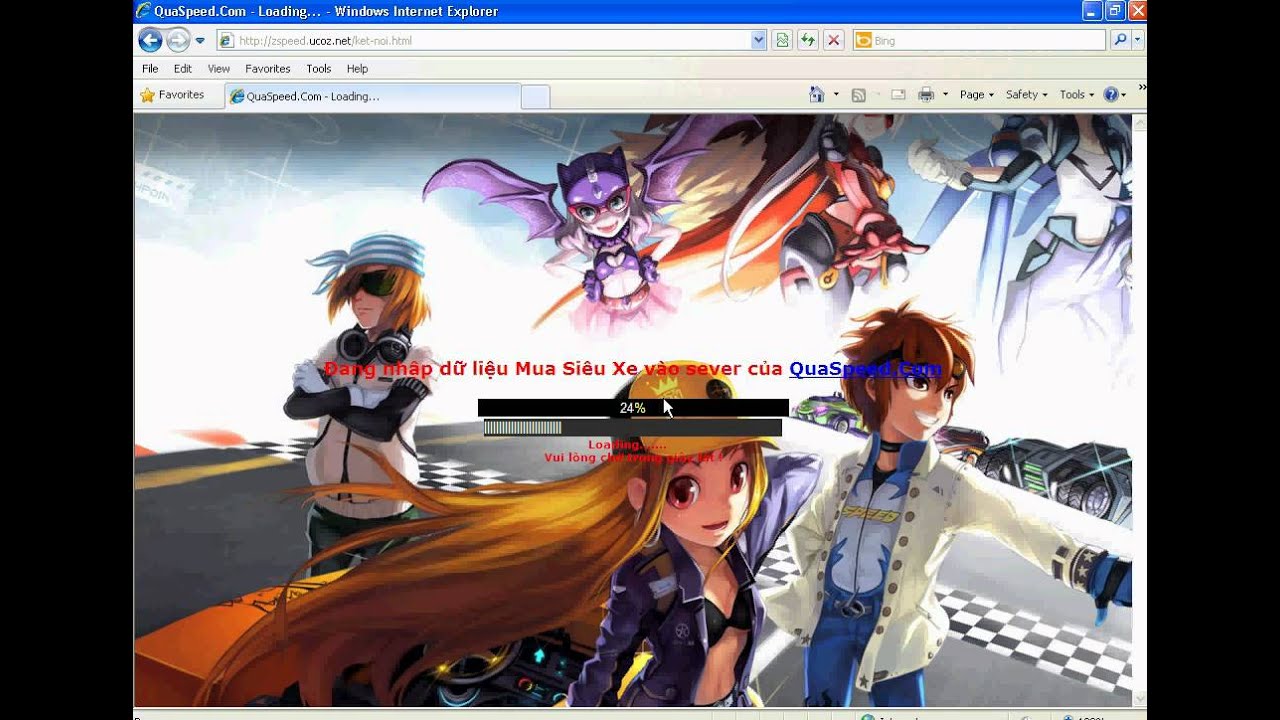Click the Bing provider icon
The width and height of the screenshot is (1280, 720).
(x=863, y=41)
